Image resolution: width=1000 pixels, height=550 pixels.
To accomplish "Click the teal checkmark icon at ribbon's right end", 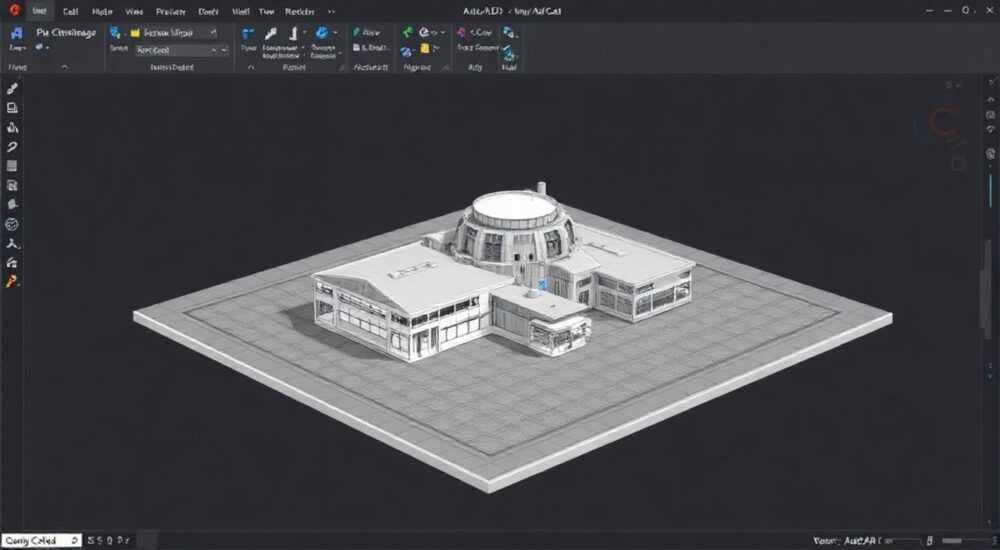I will tap(509, 54).
